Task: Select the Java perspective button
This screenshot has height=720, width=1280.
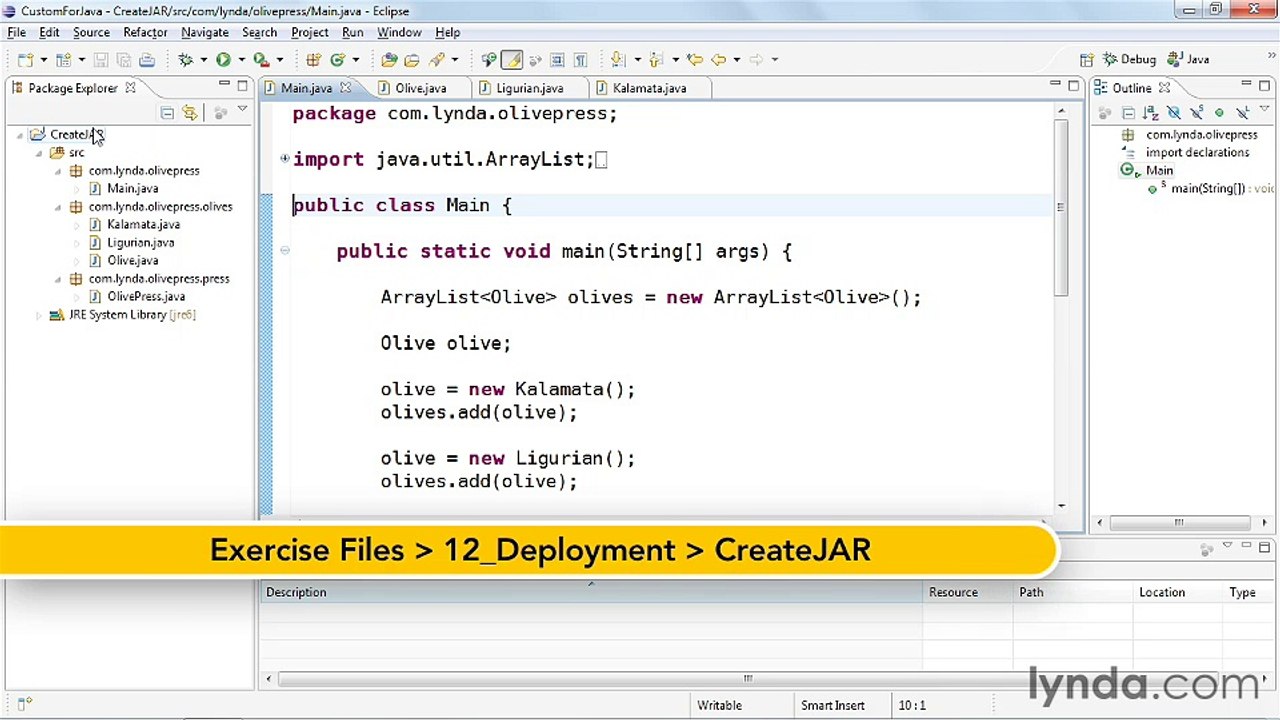Action: [1189, 60]
